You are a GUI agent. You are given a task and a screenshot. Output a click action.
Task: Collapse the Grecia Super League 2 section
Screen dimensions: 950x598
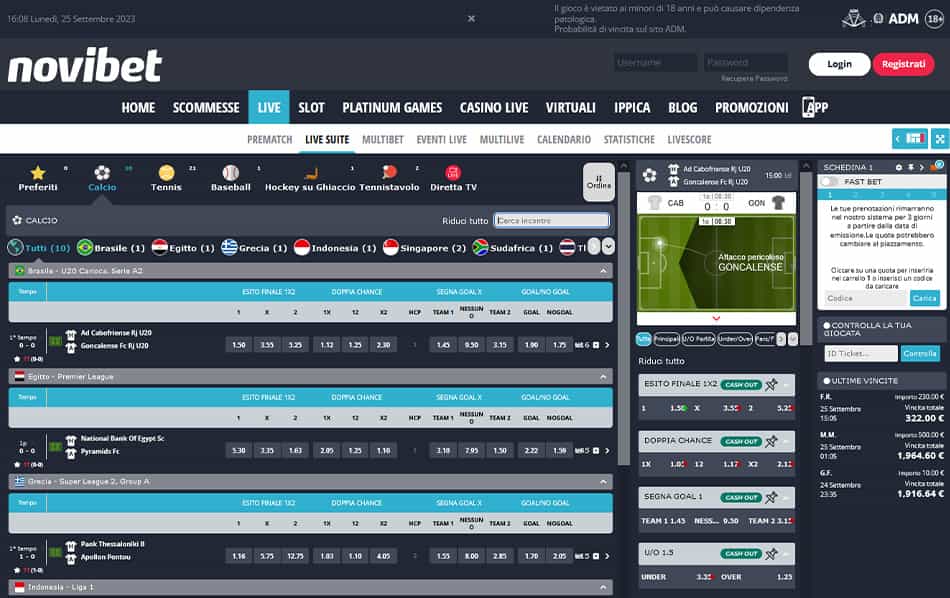click(603, 482)
